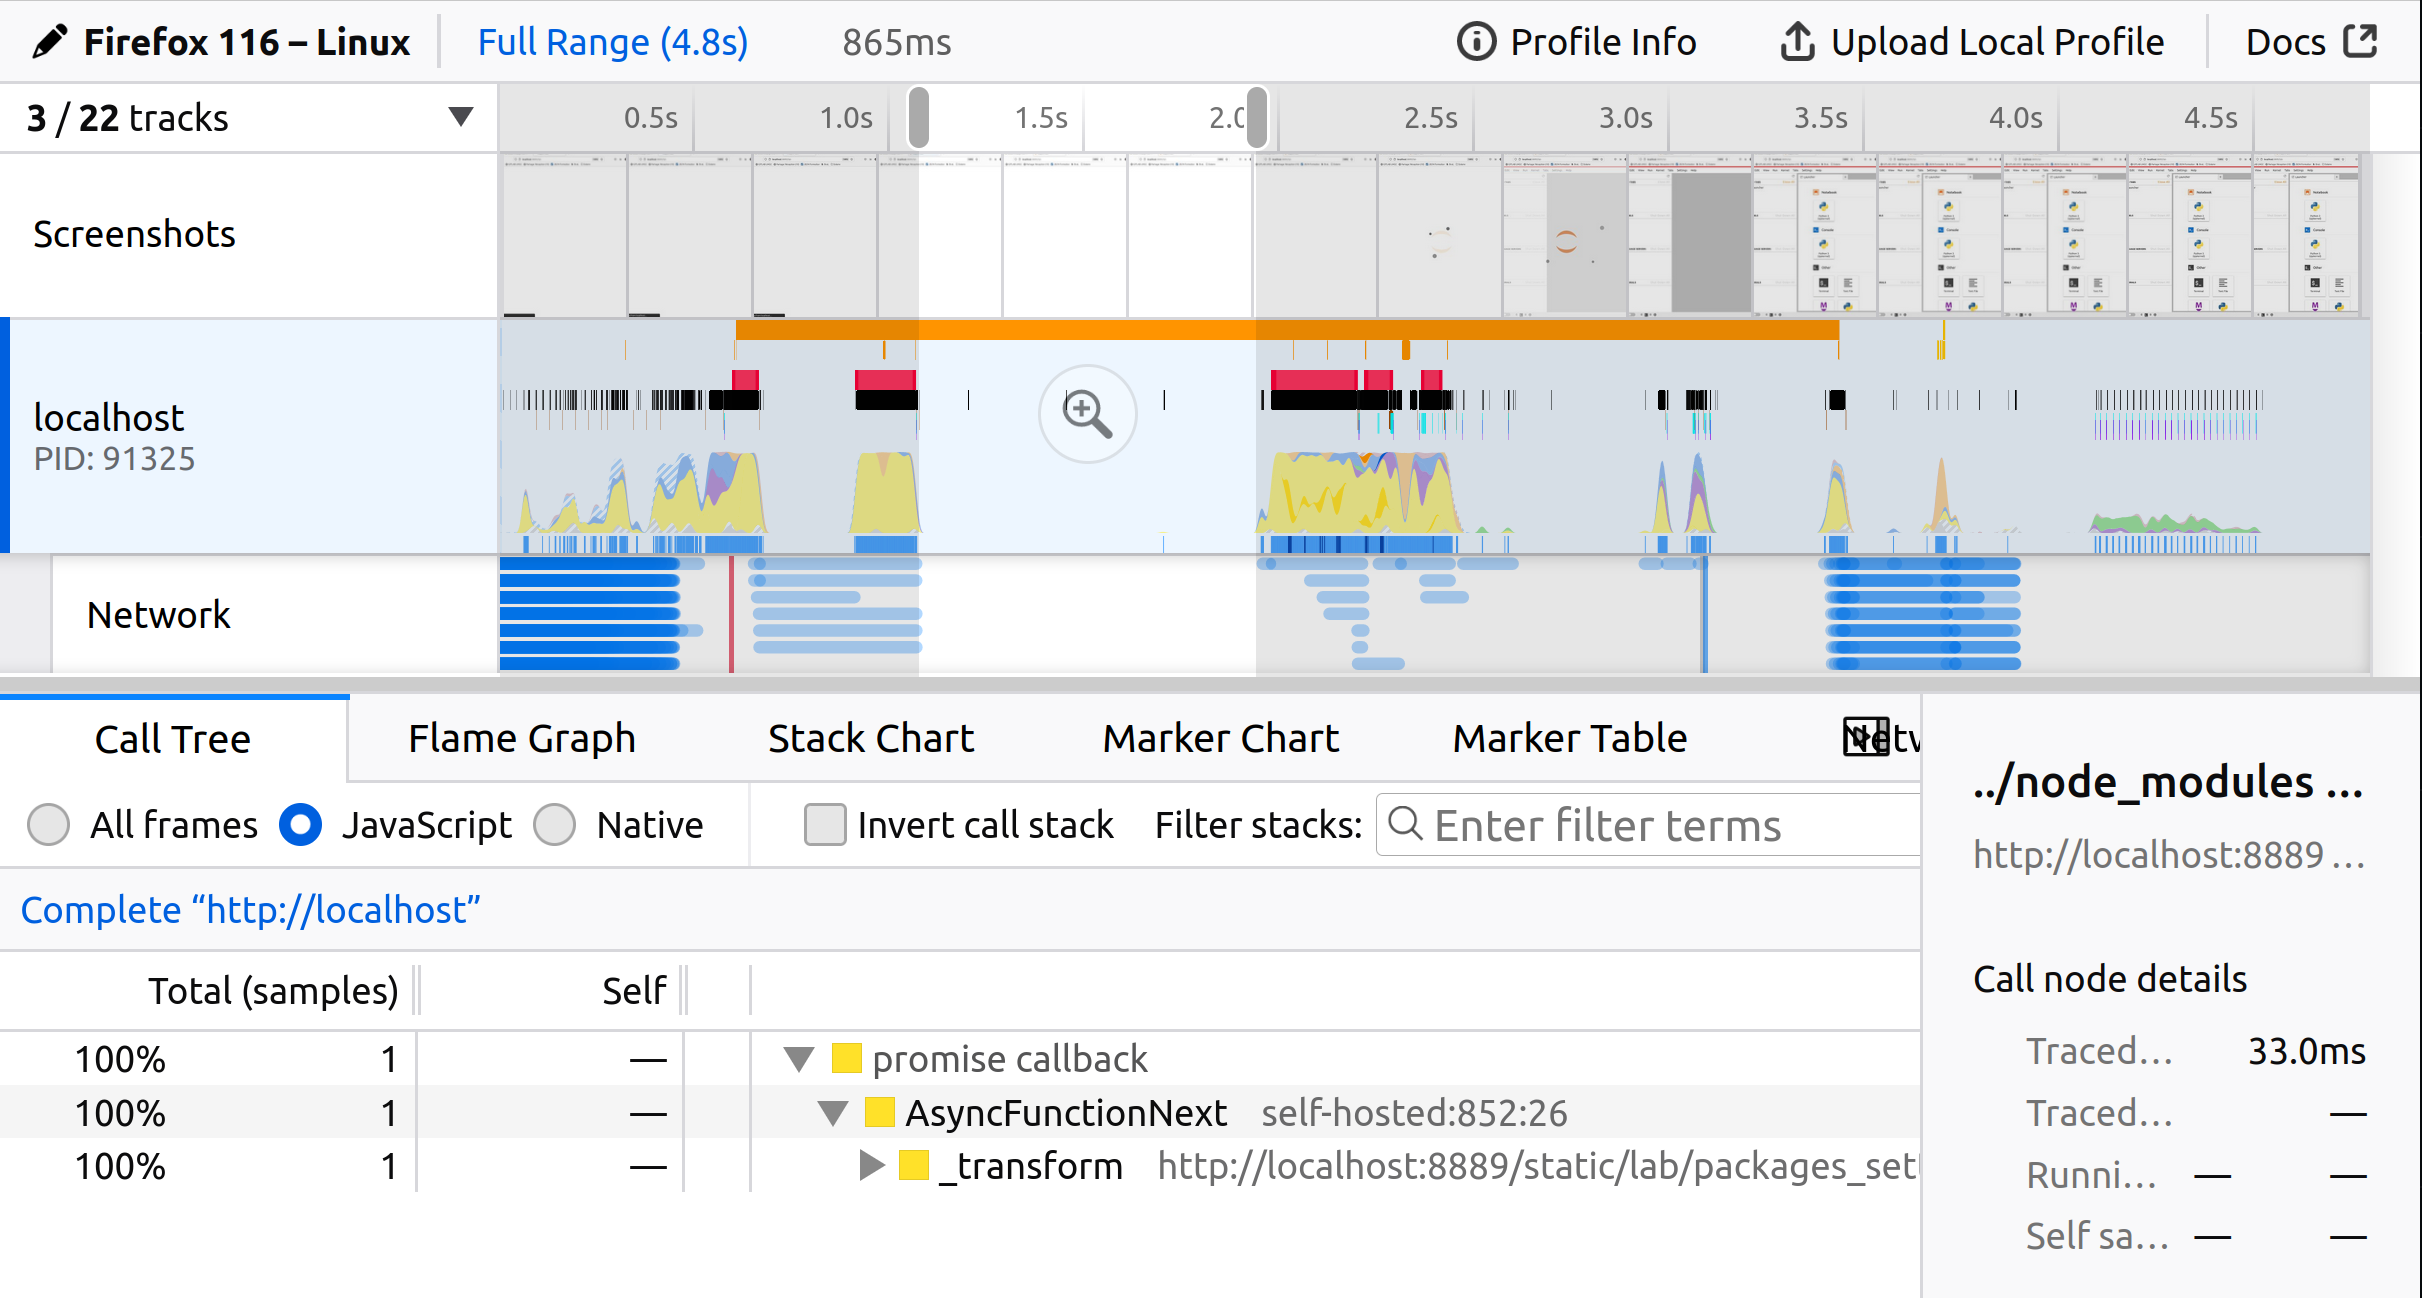Click the yellow square beside AsyncFunctionNext
The height and width of the screenshot is (1298, 2422).
pos(880,1112)
